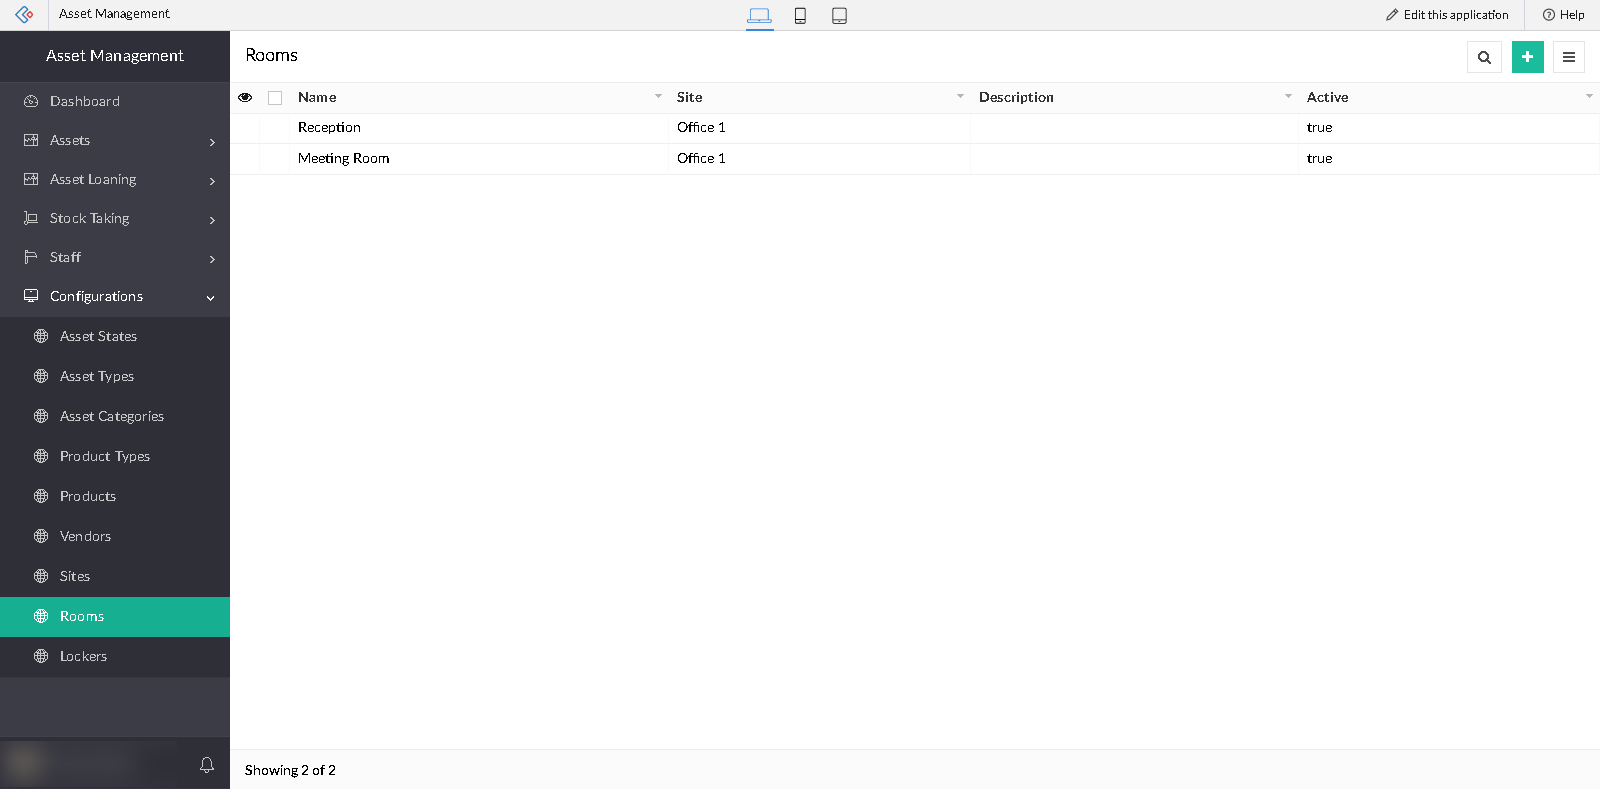
Task: Click the Reception room name
Action: tap(329, 127)
